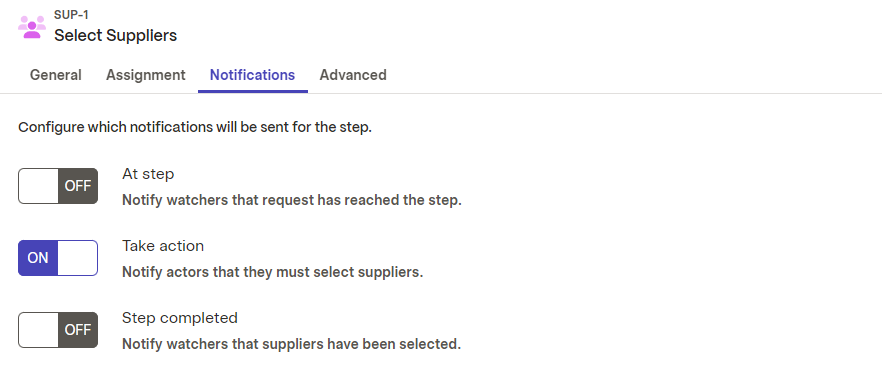This screenshot has width=882, height=370.
Task: Select the Notifications tab
Action: [x=253, y=75]
